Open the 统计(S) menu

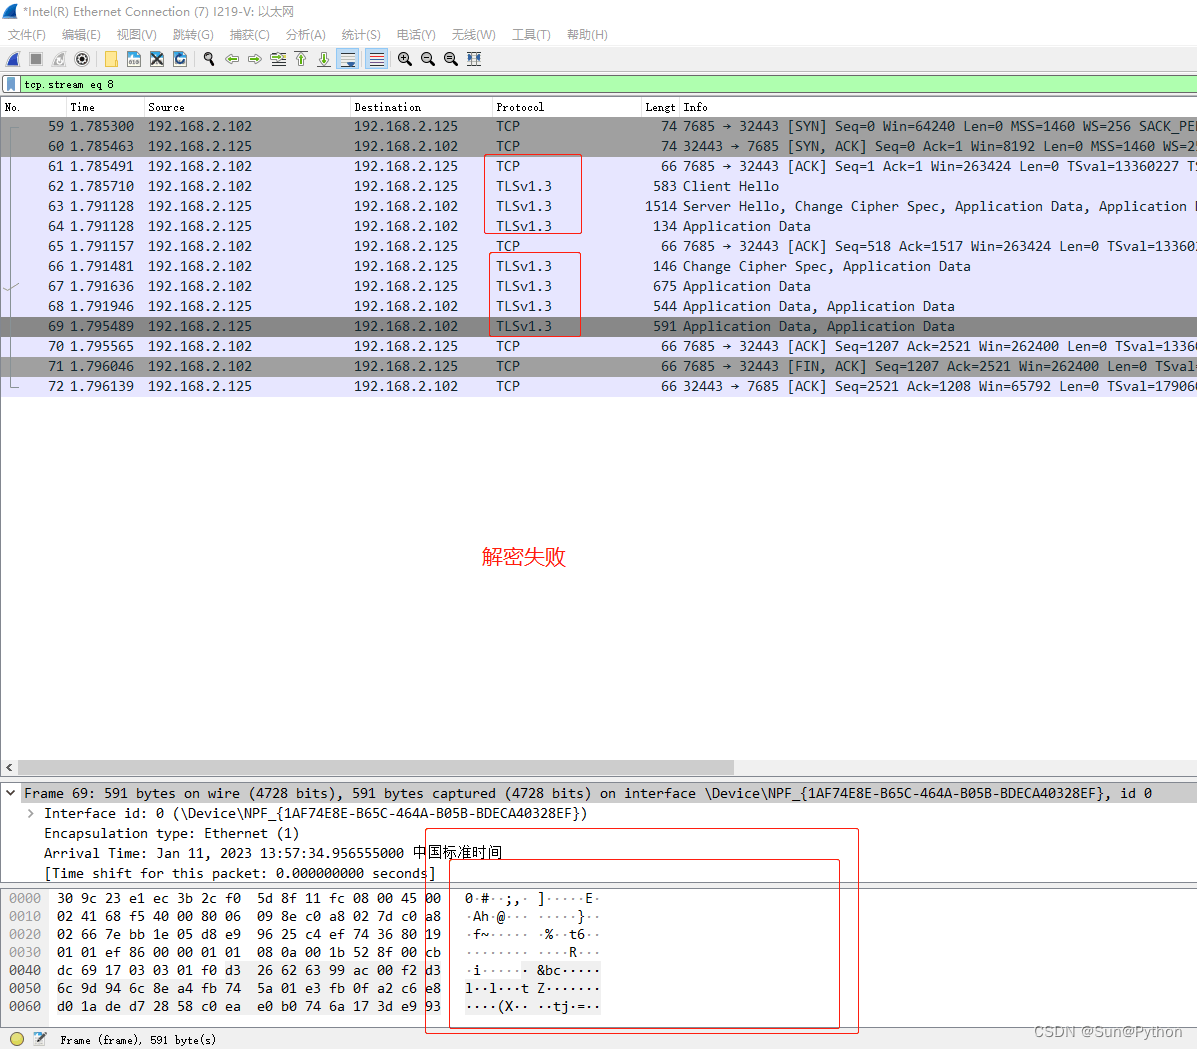coord(360,34)
